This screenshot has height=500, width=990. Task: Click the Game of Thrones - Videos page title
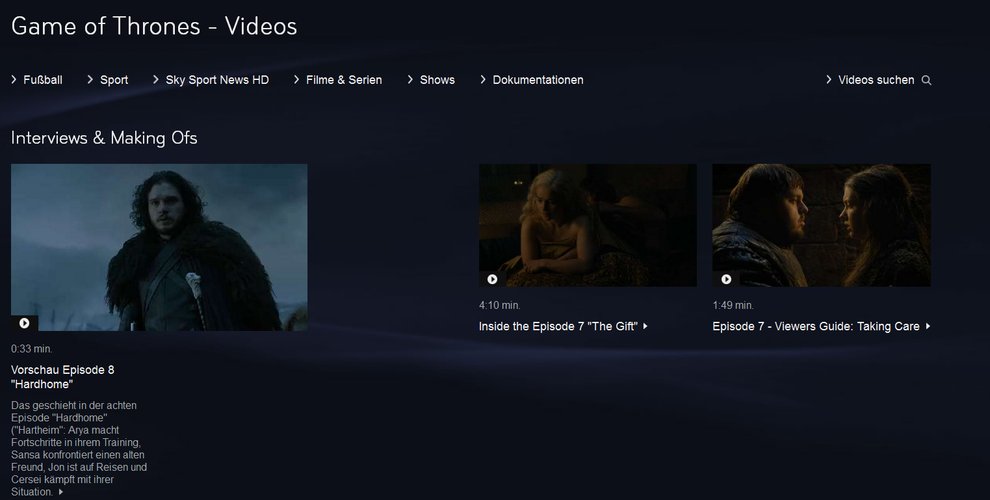pyautogui.click(x=154, y=26)
